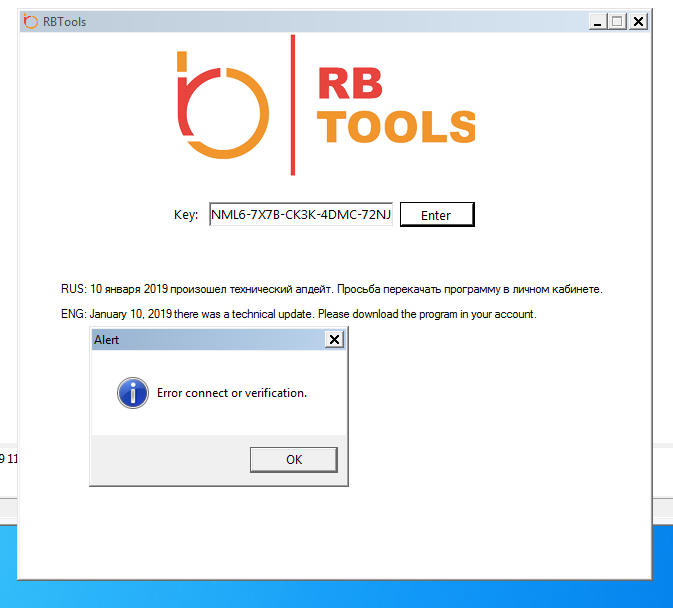Screen dimensions: 673x608
Task: Minimize the RBTools window
Action: (x=597, y=21)
